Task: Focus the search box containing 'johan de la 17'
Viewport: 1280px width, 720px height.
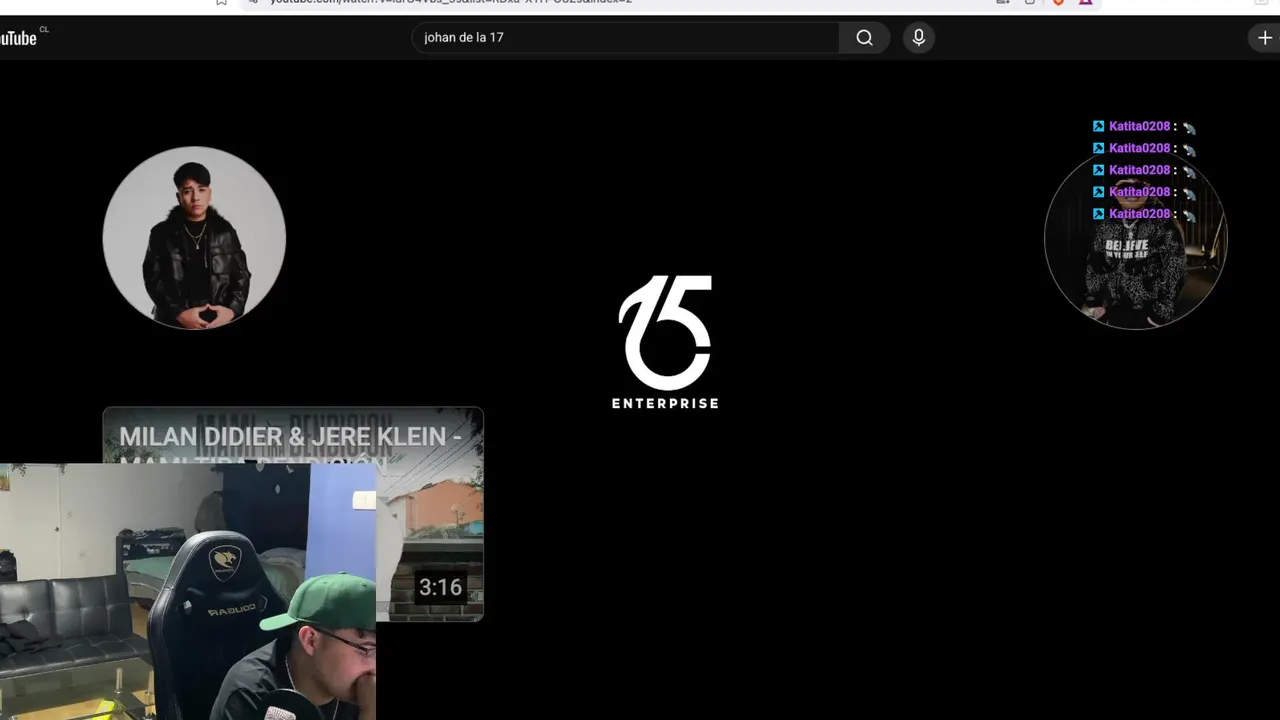Action: [x=626, y=38]
